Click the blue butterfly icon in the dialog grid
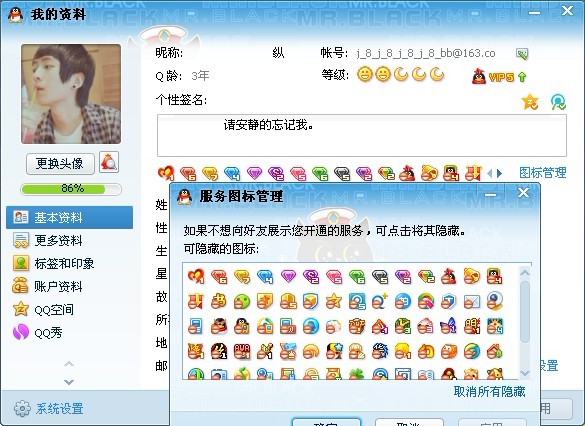The height and width of the screenshot is (426, 585). click(x=449, y=326)
